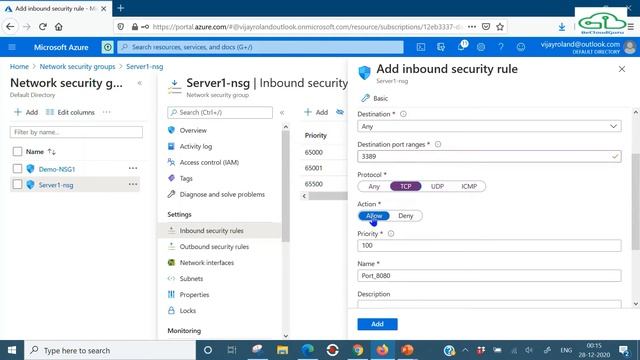
Task: Click the rules table horizontal scrollbar
Action: [x=328, y=196]
